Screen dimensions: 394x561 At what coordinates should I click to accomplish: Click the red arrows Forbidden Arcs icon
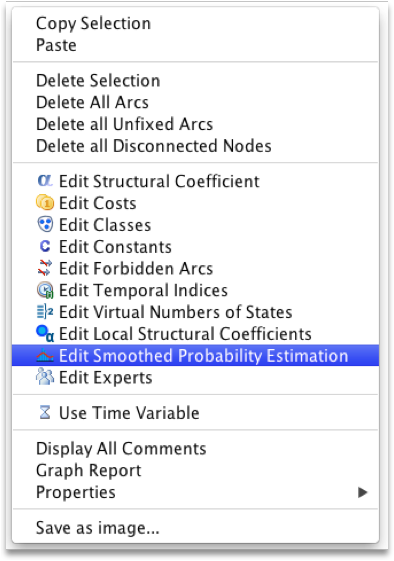pos(45,268)
